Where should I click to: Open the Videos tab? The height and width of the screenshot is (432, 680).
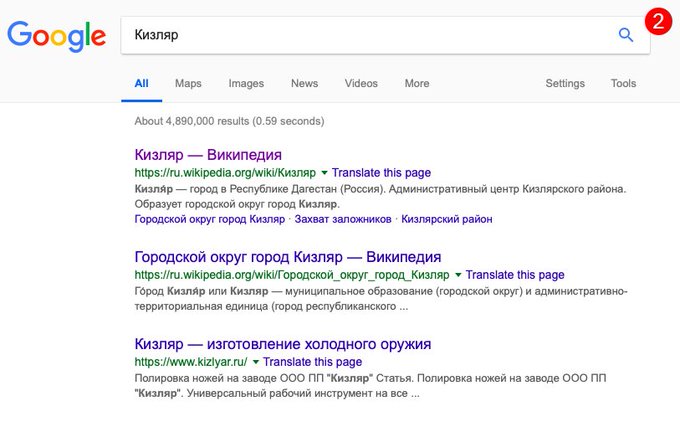[361, 83]
